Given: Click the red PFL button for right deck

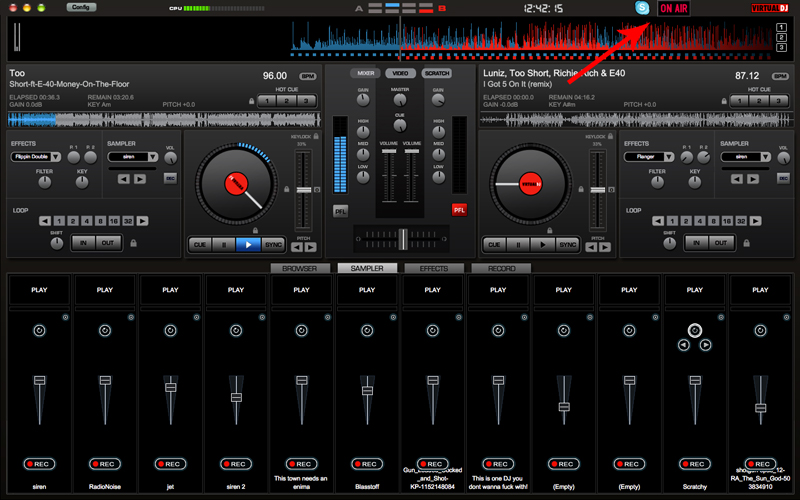Looking at the screenshot, I should pyautogui.click(x=459, y=210).
